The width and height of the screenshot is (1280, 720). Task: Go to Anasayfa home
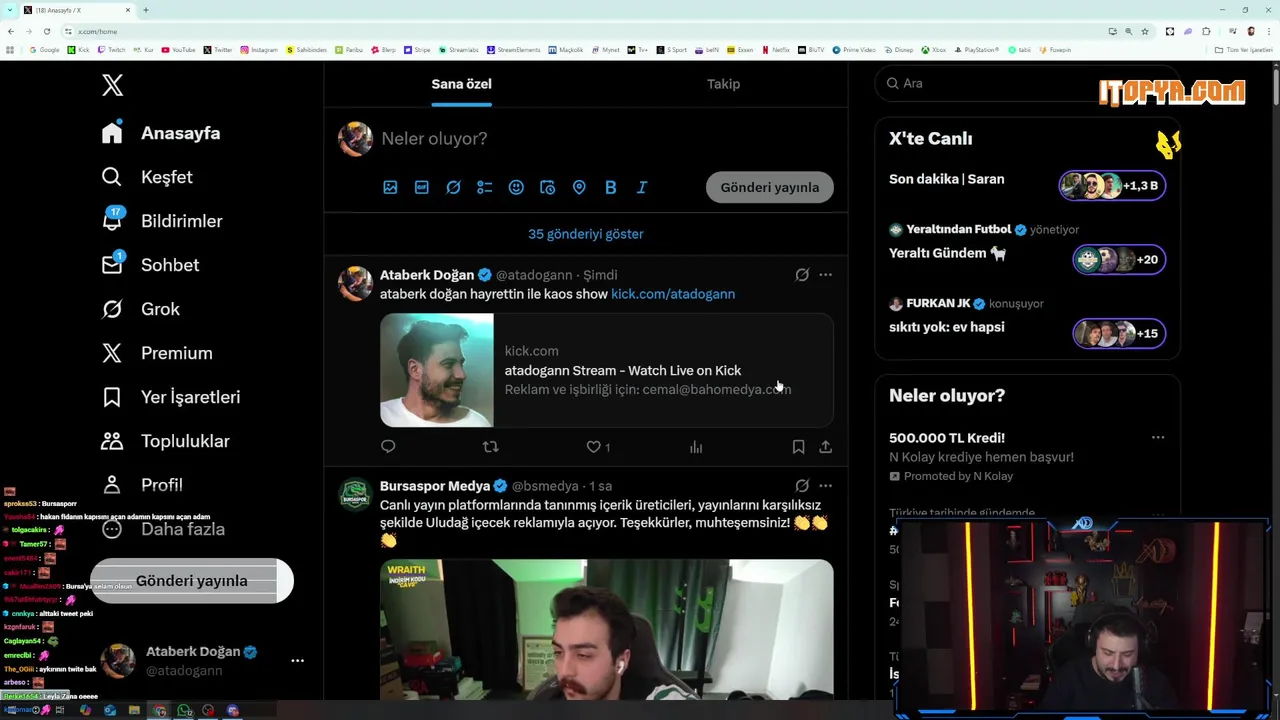pyautogui.click(x=161, y=133)
